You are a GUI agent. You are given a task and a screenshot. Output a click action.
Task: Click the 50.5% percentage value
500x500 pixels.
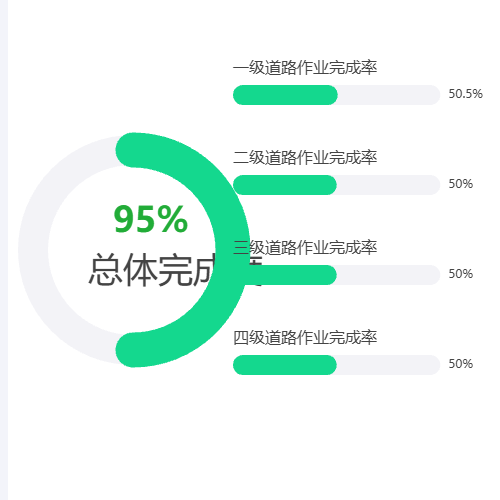[x=465, y=94]
